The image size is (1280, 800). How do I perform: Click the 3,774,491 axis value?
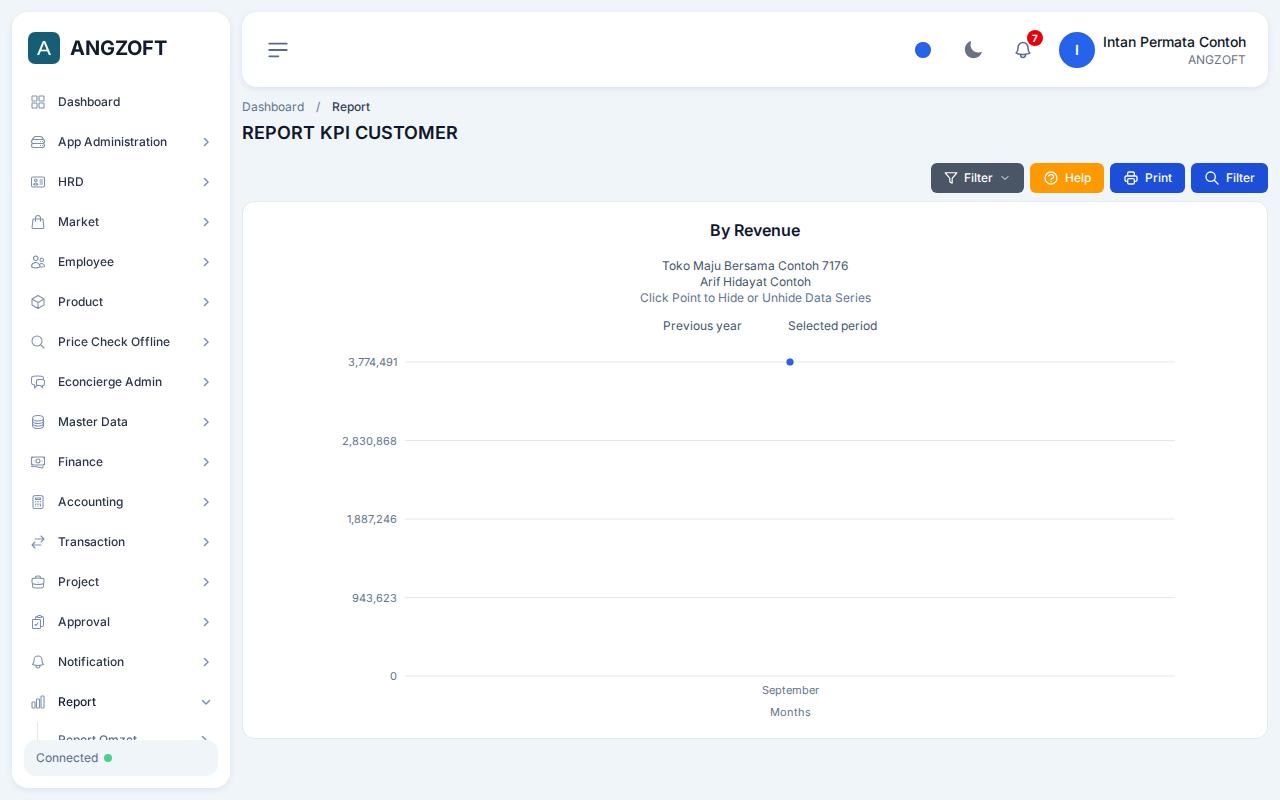point(373,362)
